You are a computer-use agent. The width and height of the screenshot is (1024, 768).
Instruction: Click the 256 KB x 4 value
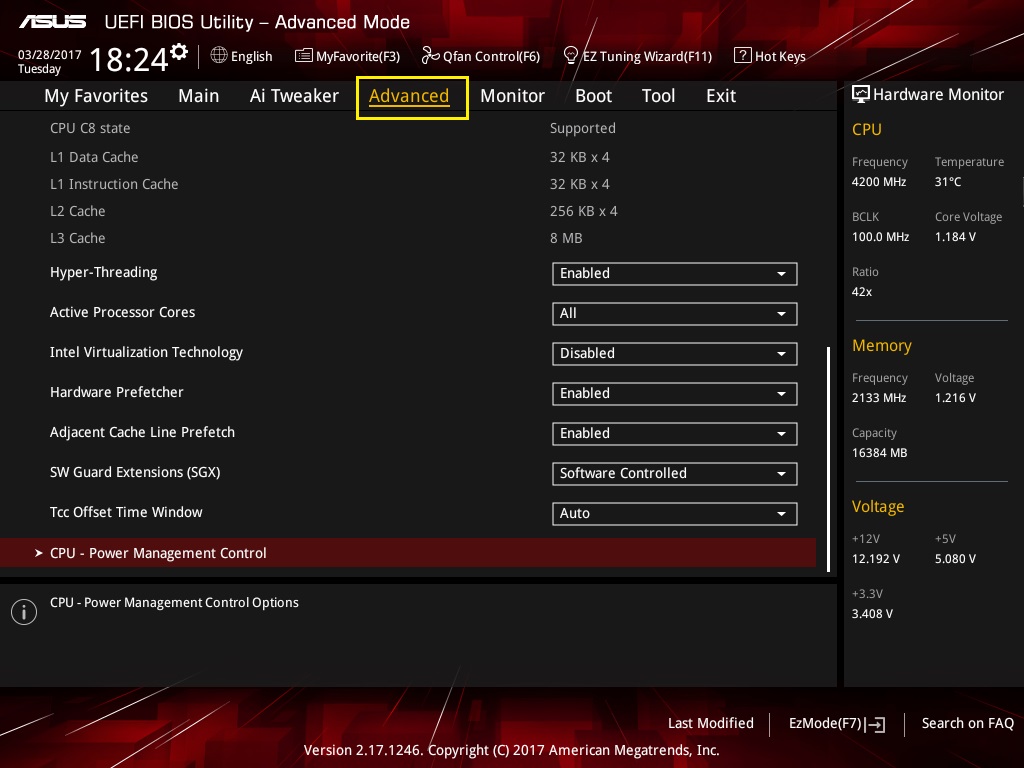pyautogui.click(x=583, y=211)
